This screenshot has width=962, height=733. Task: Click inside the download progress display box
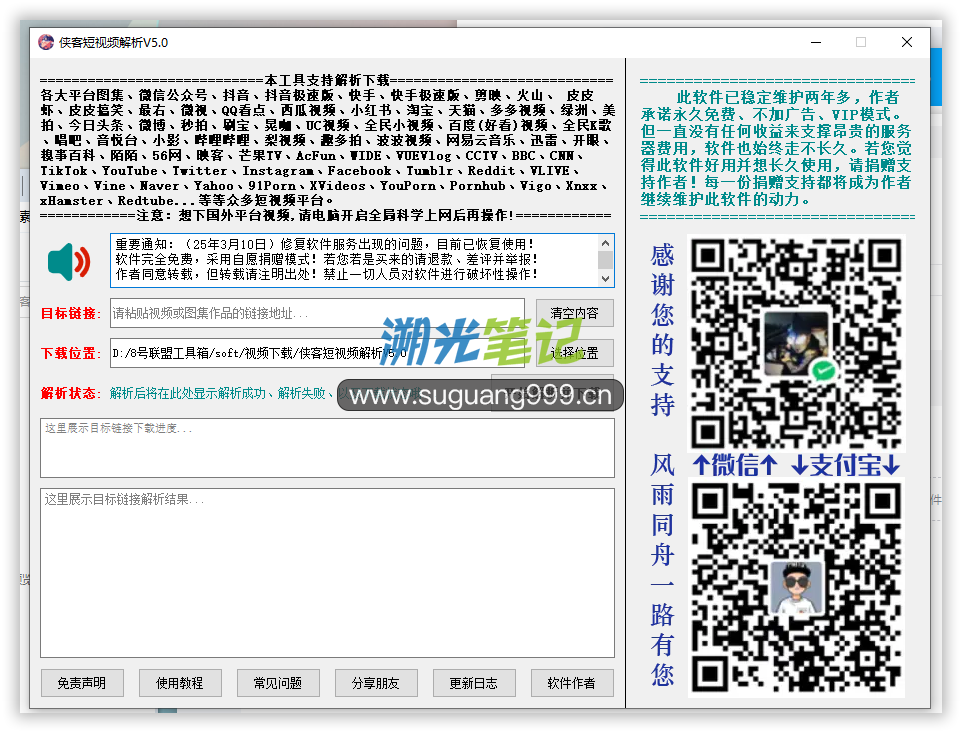point(328,448)
